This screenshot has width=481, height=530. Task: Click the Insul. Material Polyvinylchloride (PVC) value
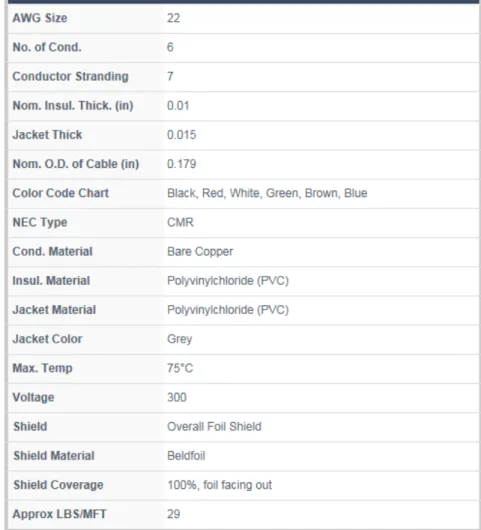coord(228,281)
